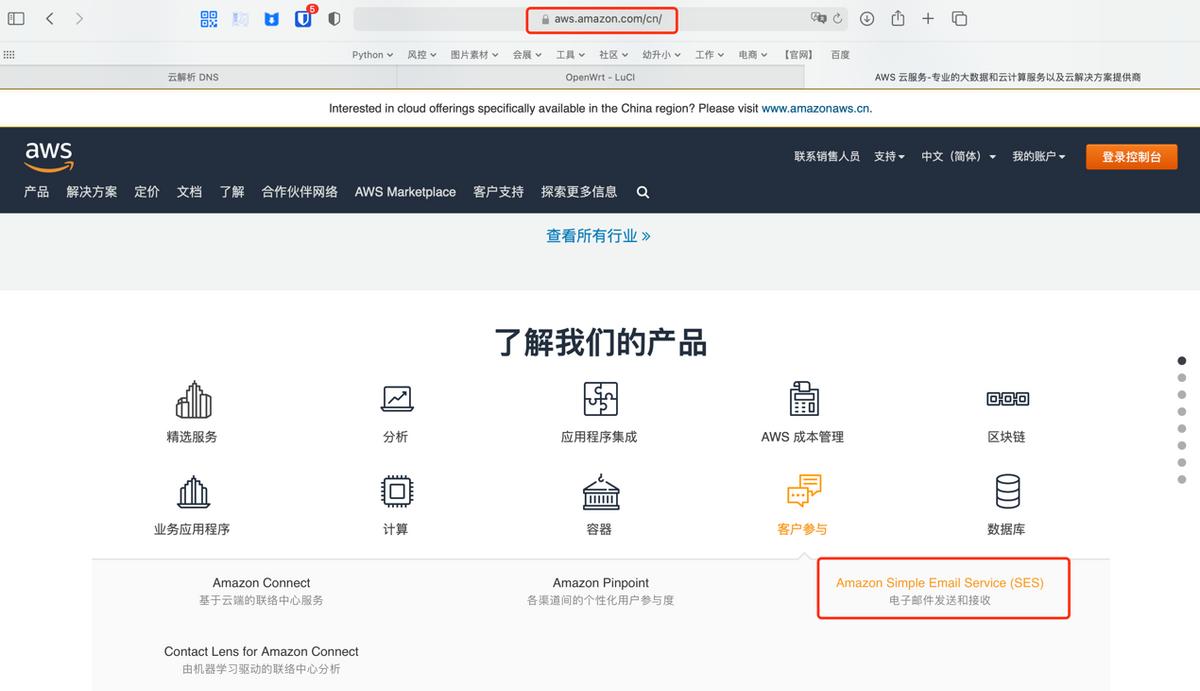Click the aws.amazon.com/cn/ address bar
Image resolution: width=1200 pixels, height=691 pixels.
pos(603,19)
